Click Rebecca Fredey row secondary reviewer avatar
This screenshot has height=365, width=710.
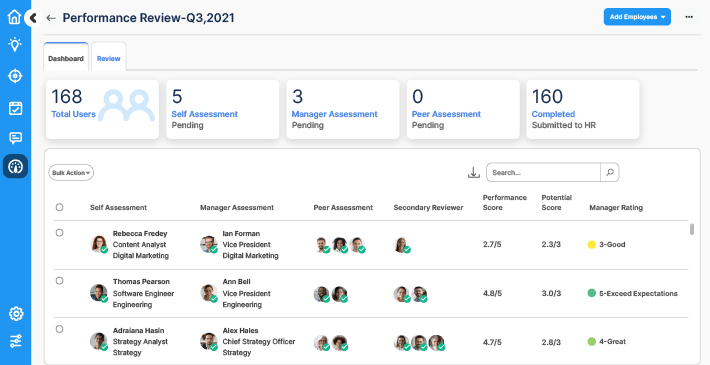[402, 245]
